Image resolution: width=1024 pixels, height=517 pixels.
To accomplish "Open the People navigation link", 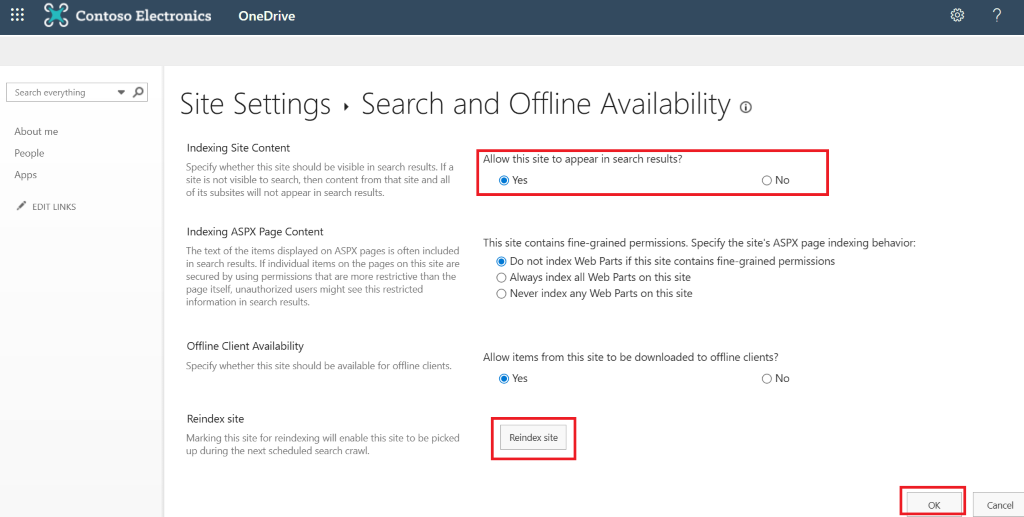I will (x=29, y=153).
